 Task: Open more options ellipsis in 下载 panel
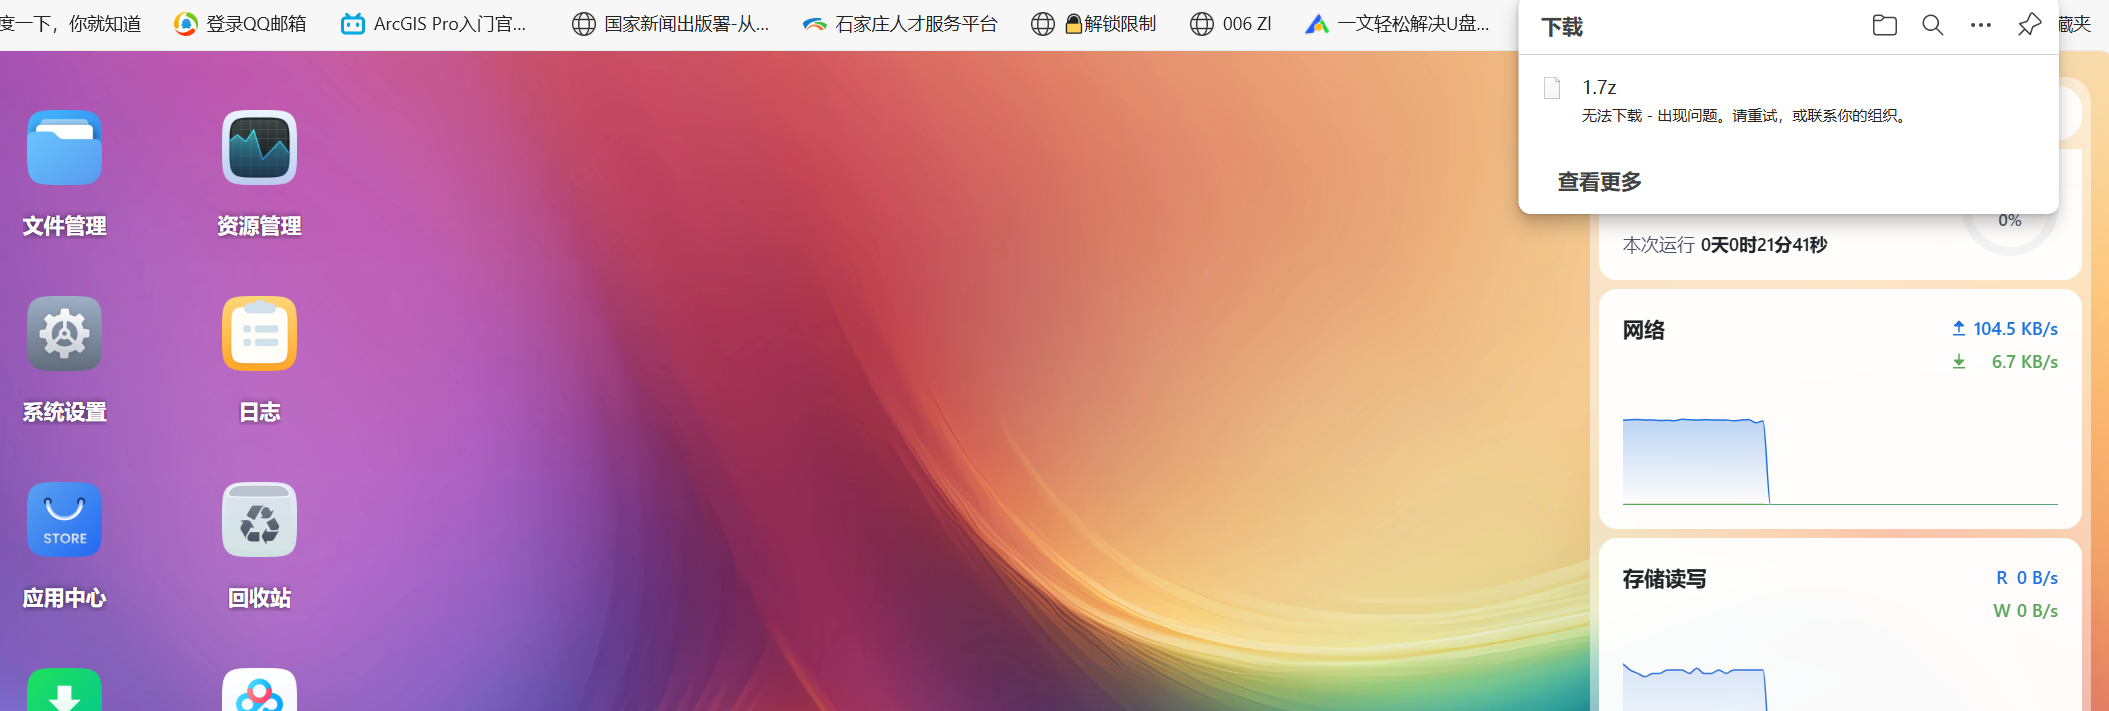[1980, 25]
